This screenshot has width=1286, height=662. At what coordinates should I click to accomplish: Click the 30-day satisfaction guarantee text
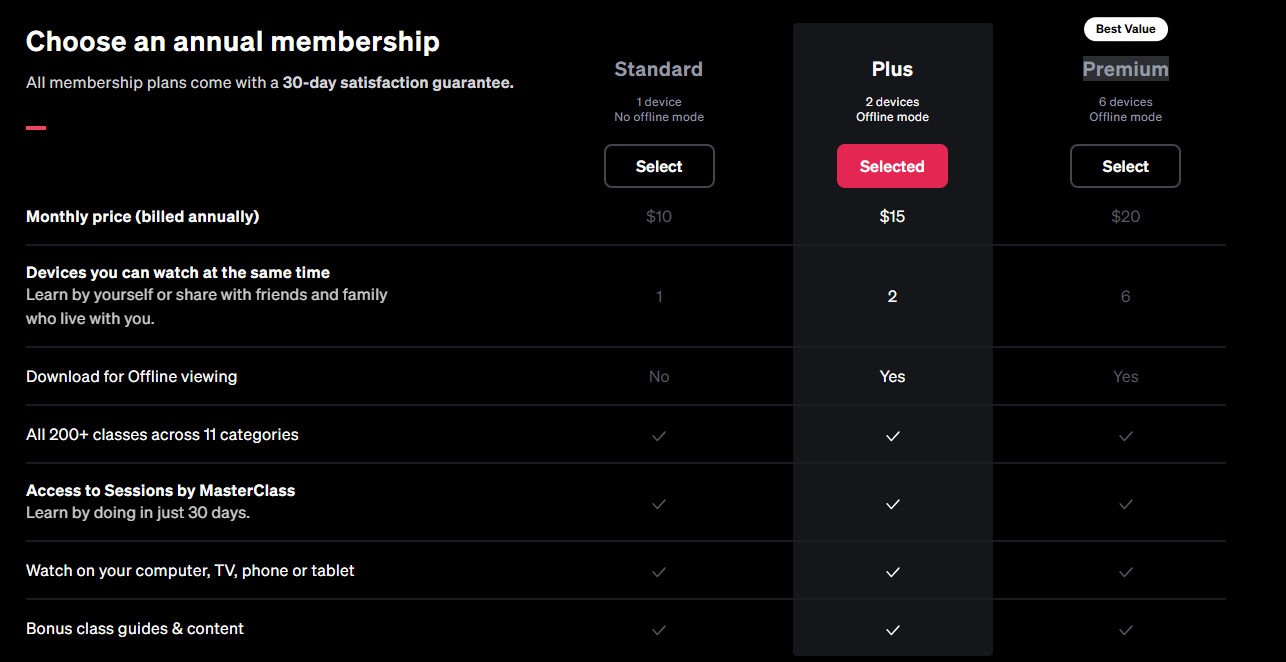(398, 83)
